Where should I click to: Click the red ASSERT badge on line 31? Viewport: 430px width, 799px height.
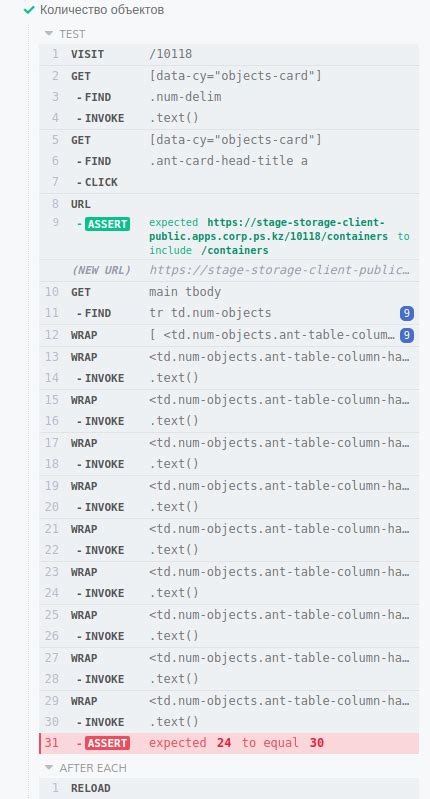pos(108,743)
